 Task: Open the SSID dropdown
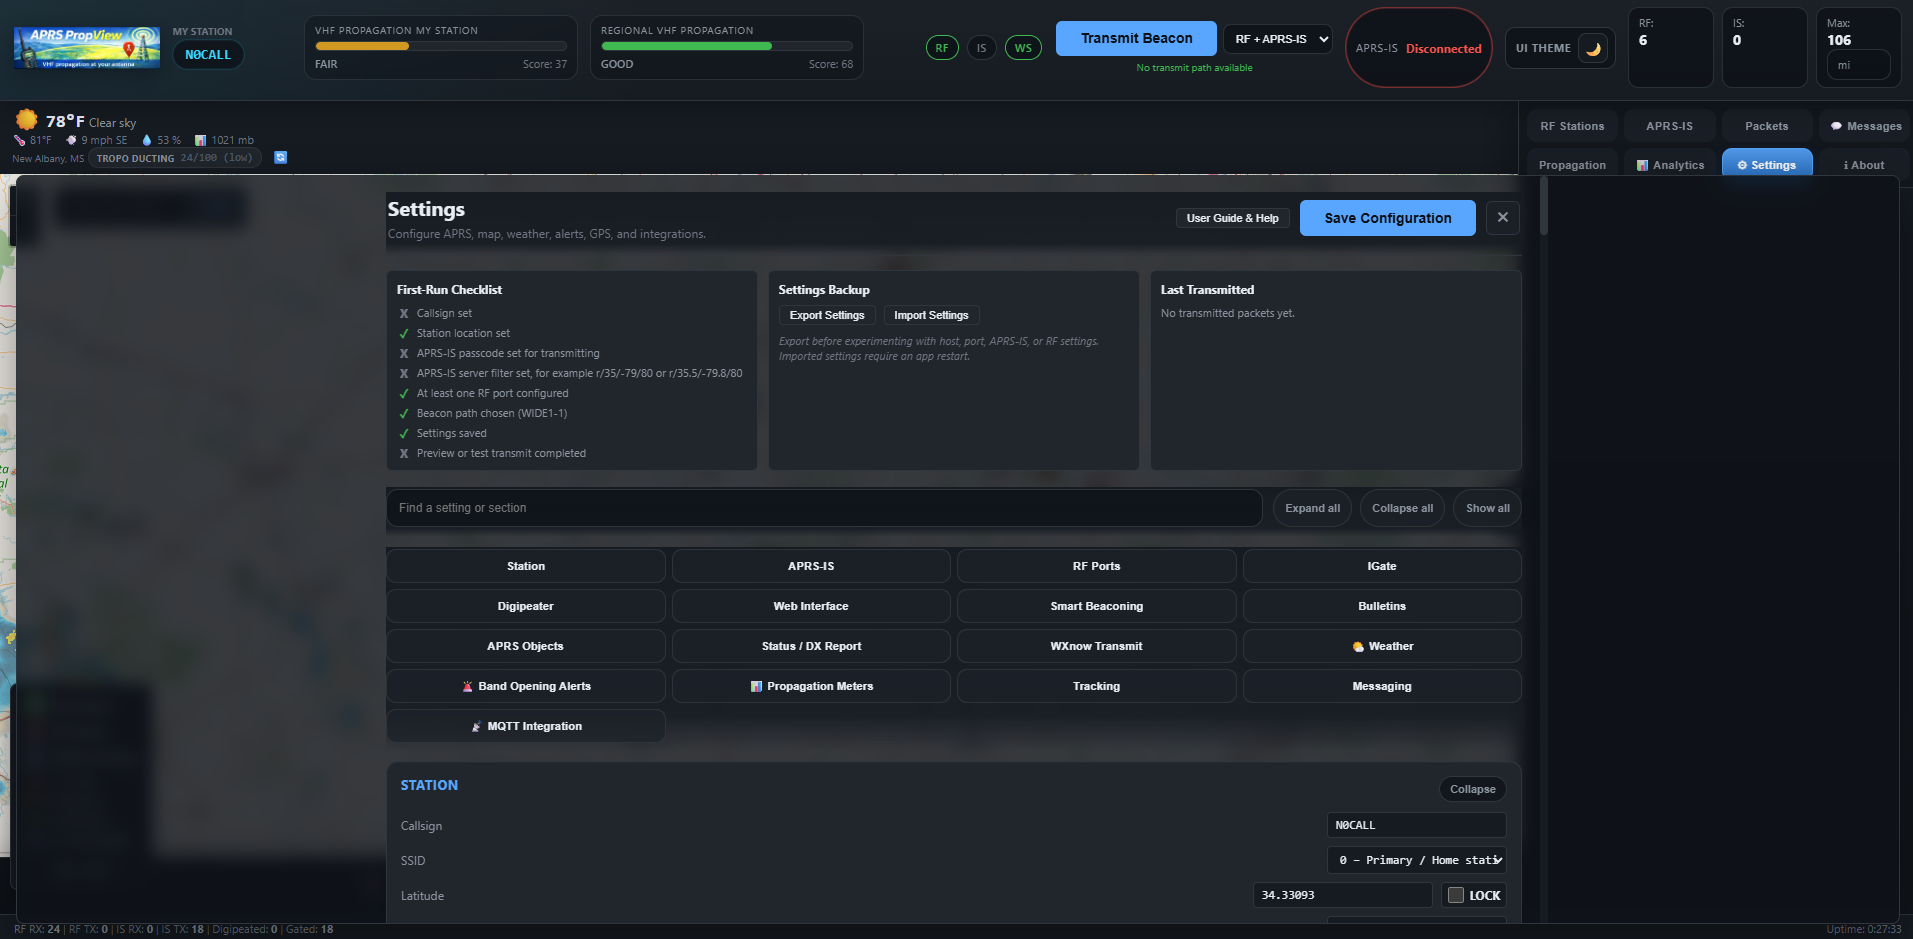1416,860
